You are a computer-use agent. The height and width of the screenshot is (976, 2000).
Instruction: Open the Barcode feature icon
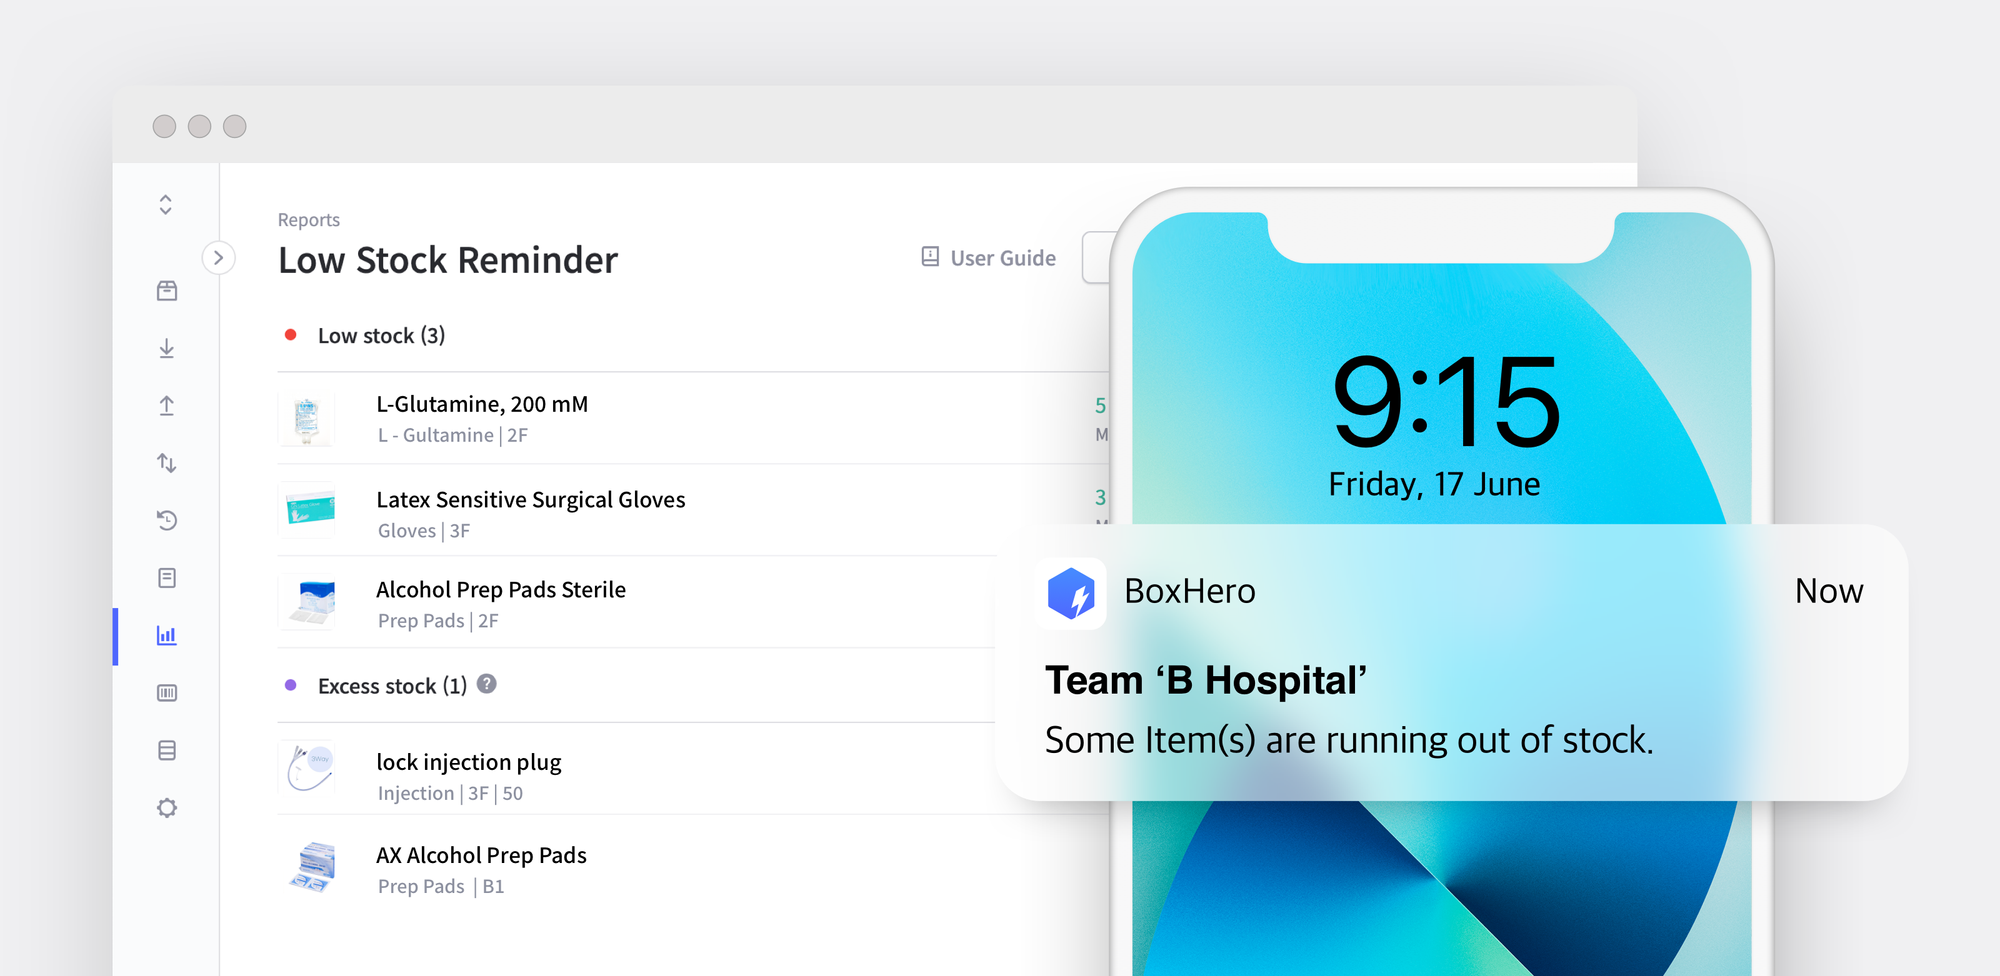(x=167, y=692)
